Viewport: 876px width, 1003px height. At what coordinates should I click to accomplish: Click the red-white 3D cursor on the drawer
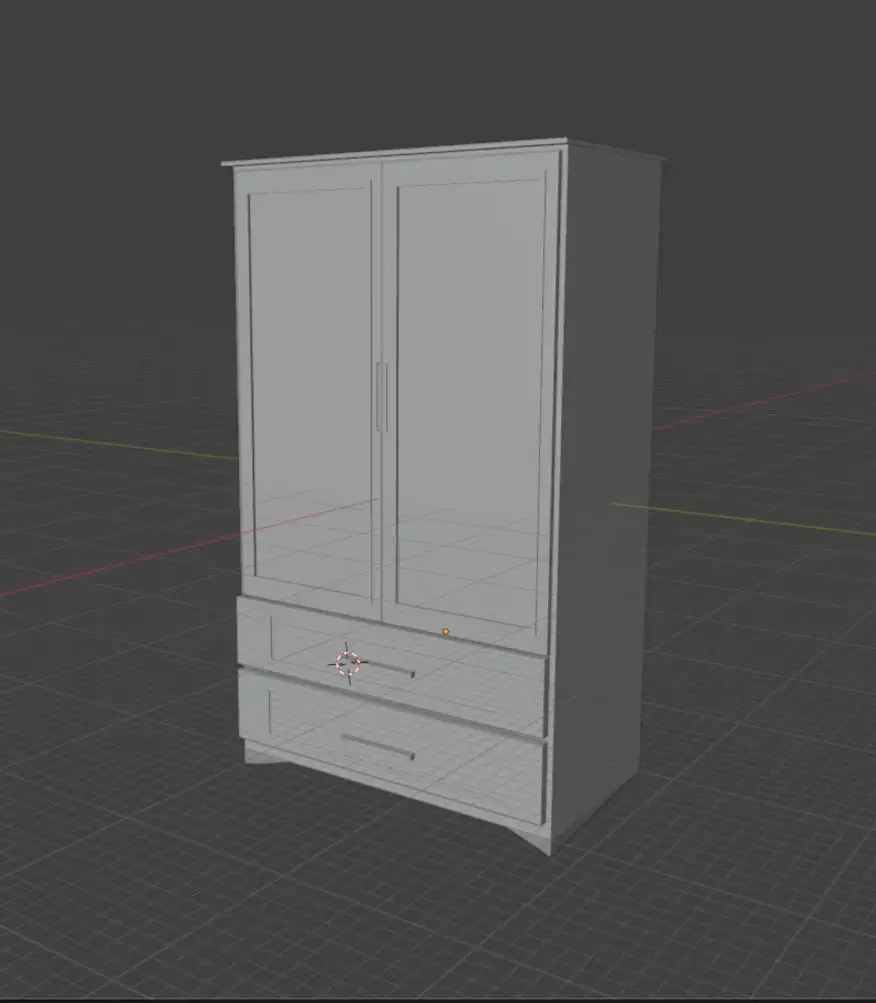point(348,663)
